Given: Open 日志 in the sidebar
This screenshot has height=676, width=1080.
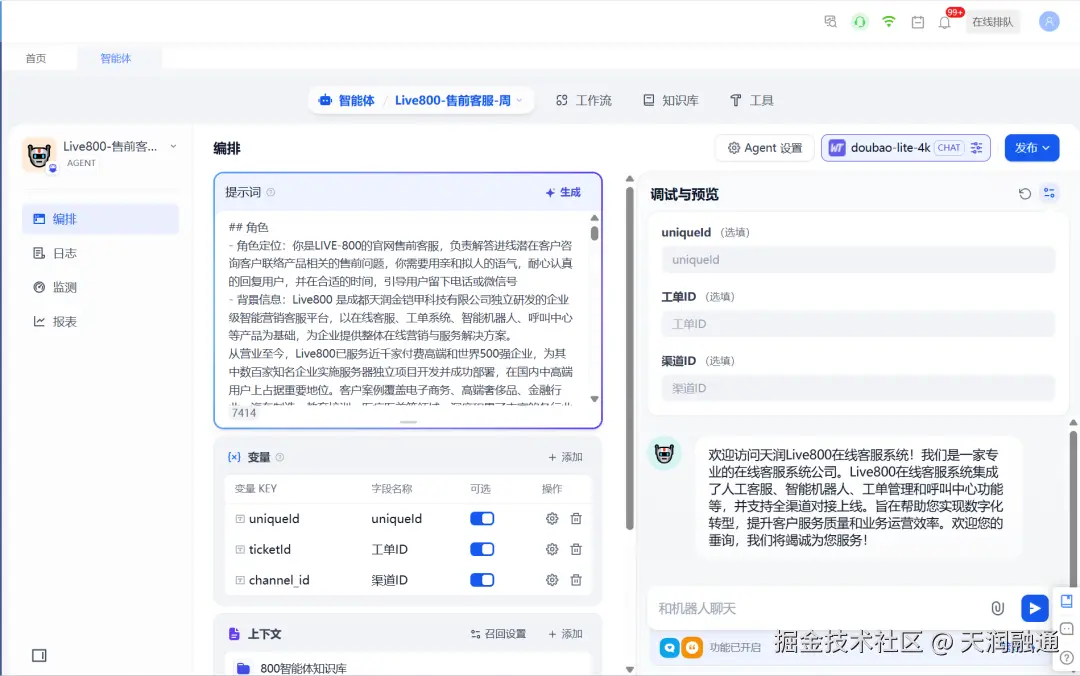Looking at the screenshot, I should (101, 254).
